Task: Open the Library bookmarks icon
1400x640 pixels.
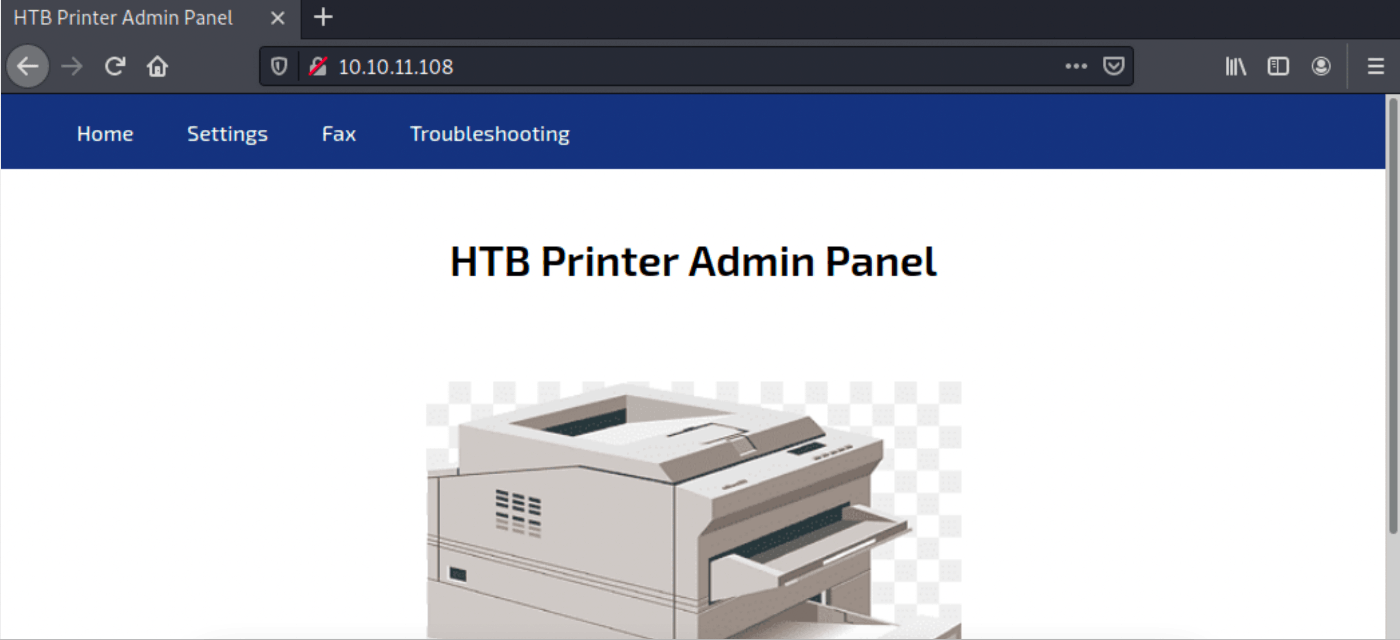Action: tap(1236, 67)
